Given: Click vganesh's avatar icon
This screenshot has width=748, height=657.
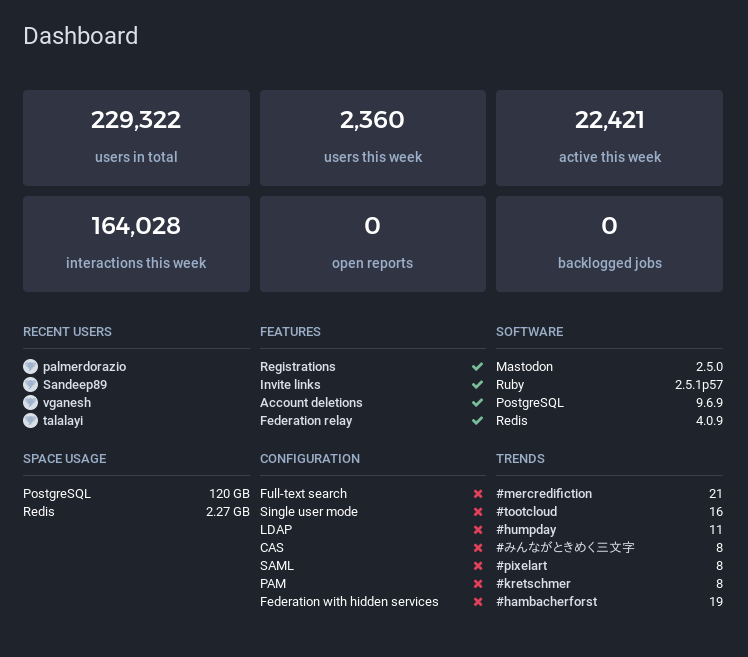Looking at the screenshot, I should [x=31, y=403].
